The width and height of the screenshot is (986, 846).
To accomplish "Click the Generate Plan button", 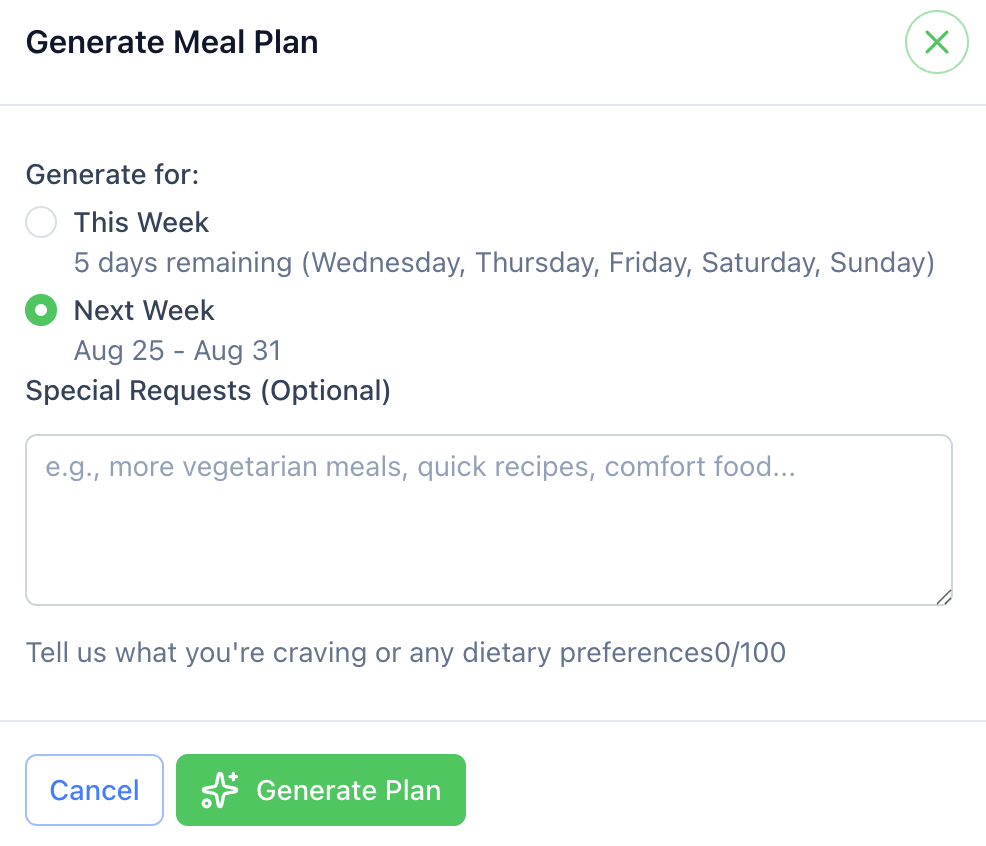I will [320, 790].
